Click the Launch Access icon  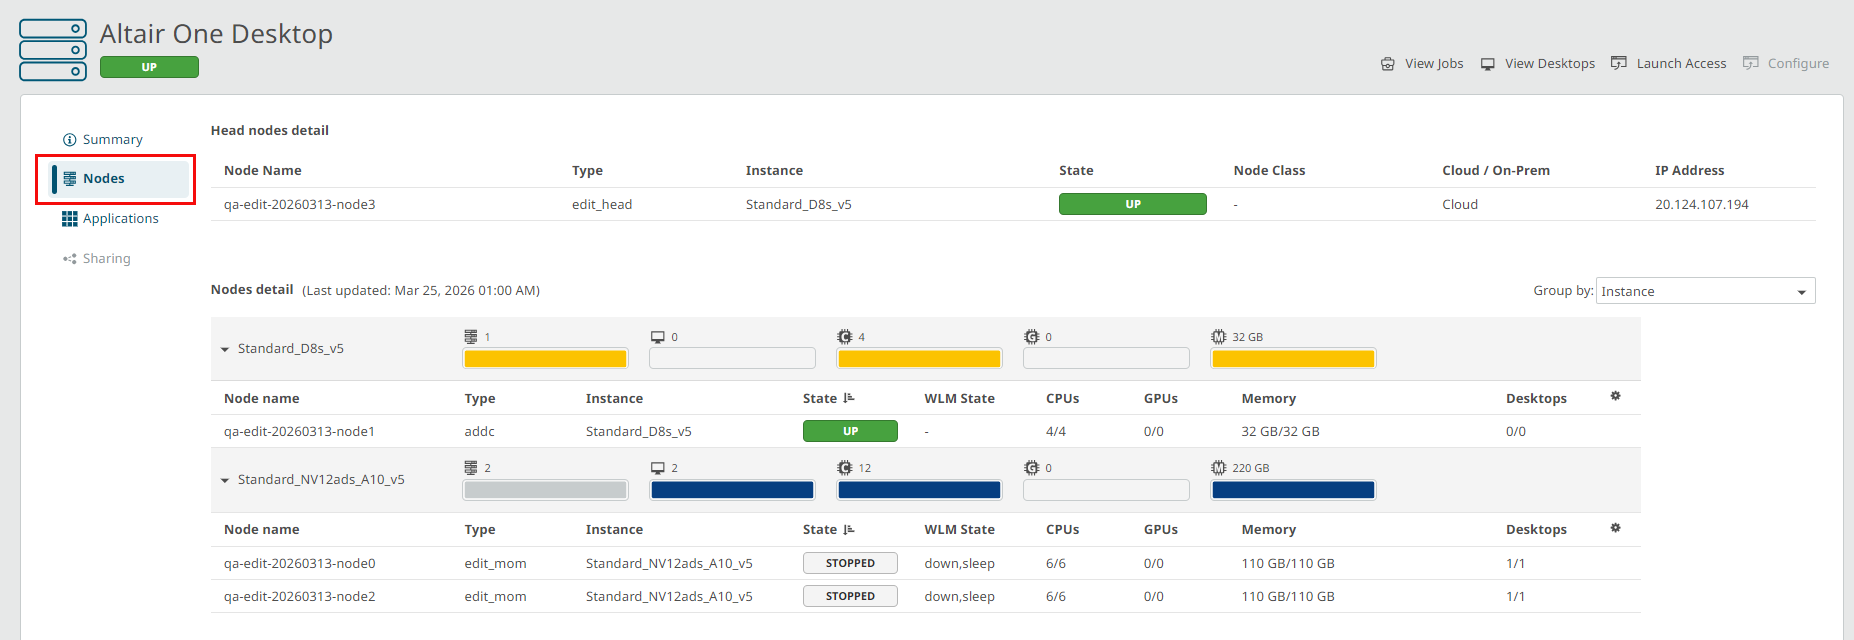(1618, 63)
